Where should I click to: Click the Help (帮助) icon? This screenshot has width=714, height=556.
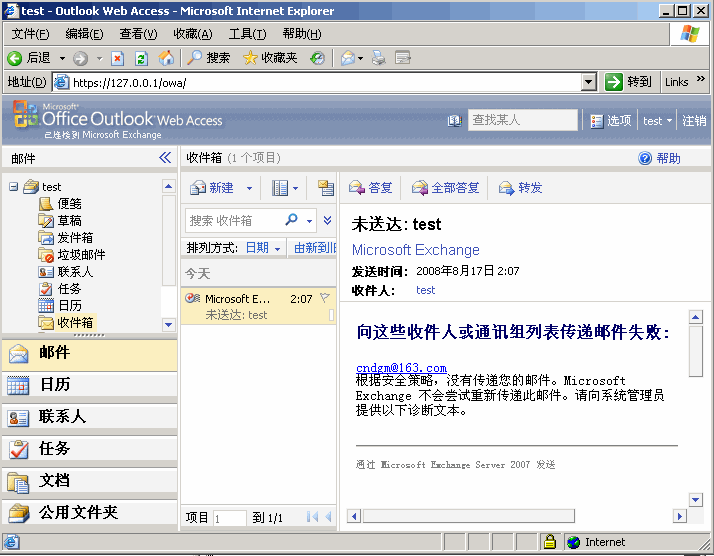click(645, 158)
